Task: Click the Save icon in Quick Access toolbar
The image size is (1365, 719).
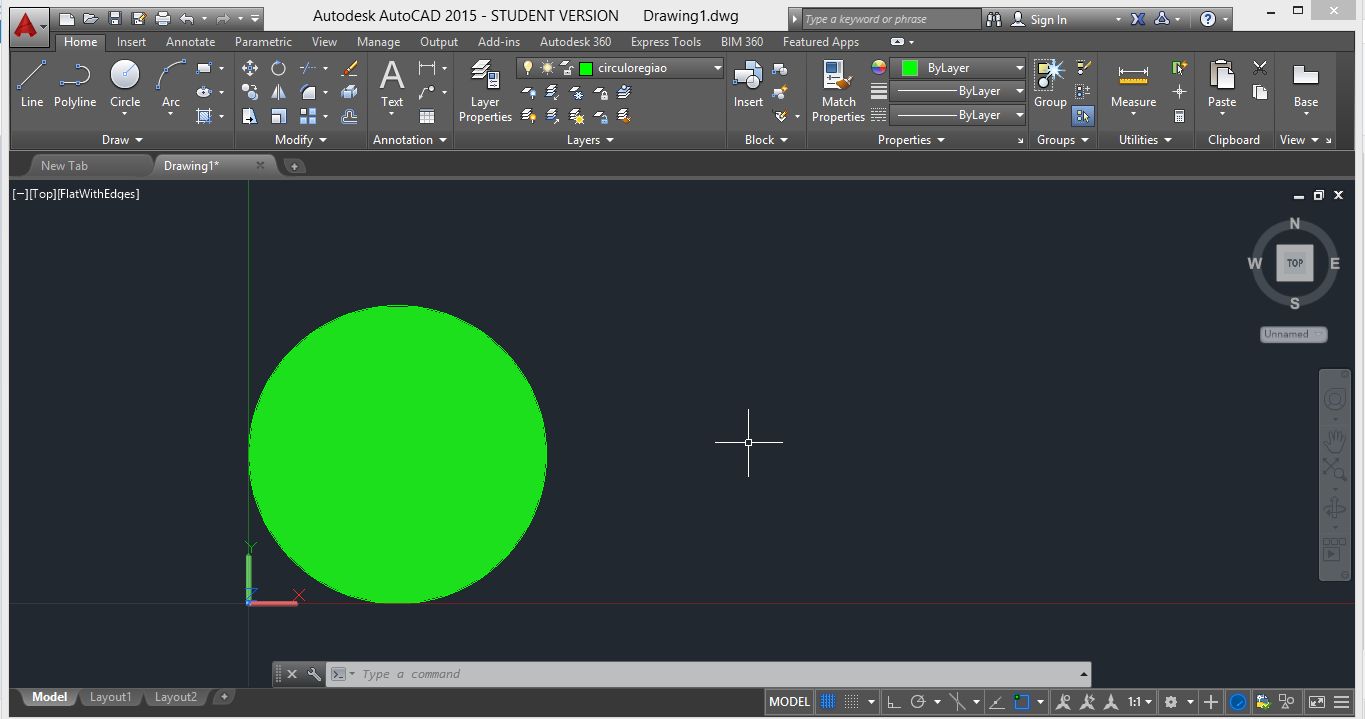Action: [115, 18]
